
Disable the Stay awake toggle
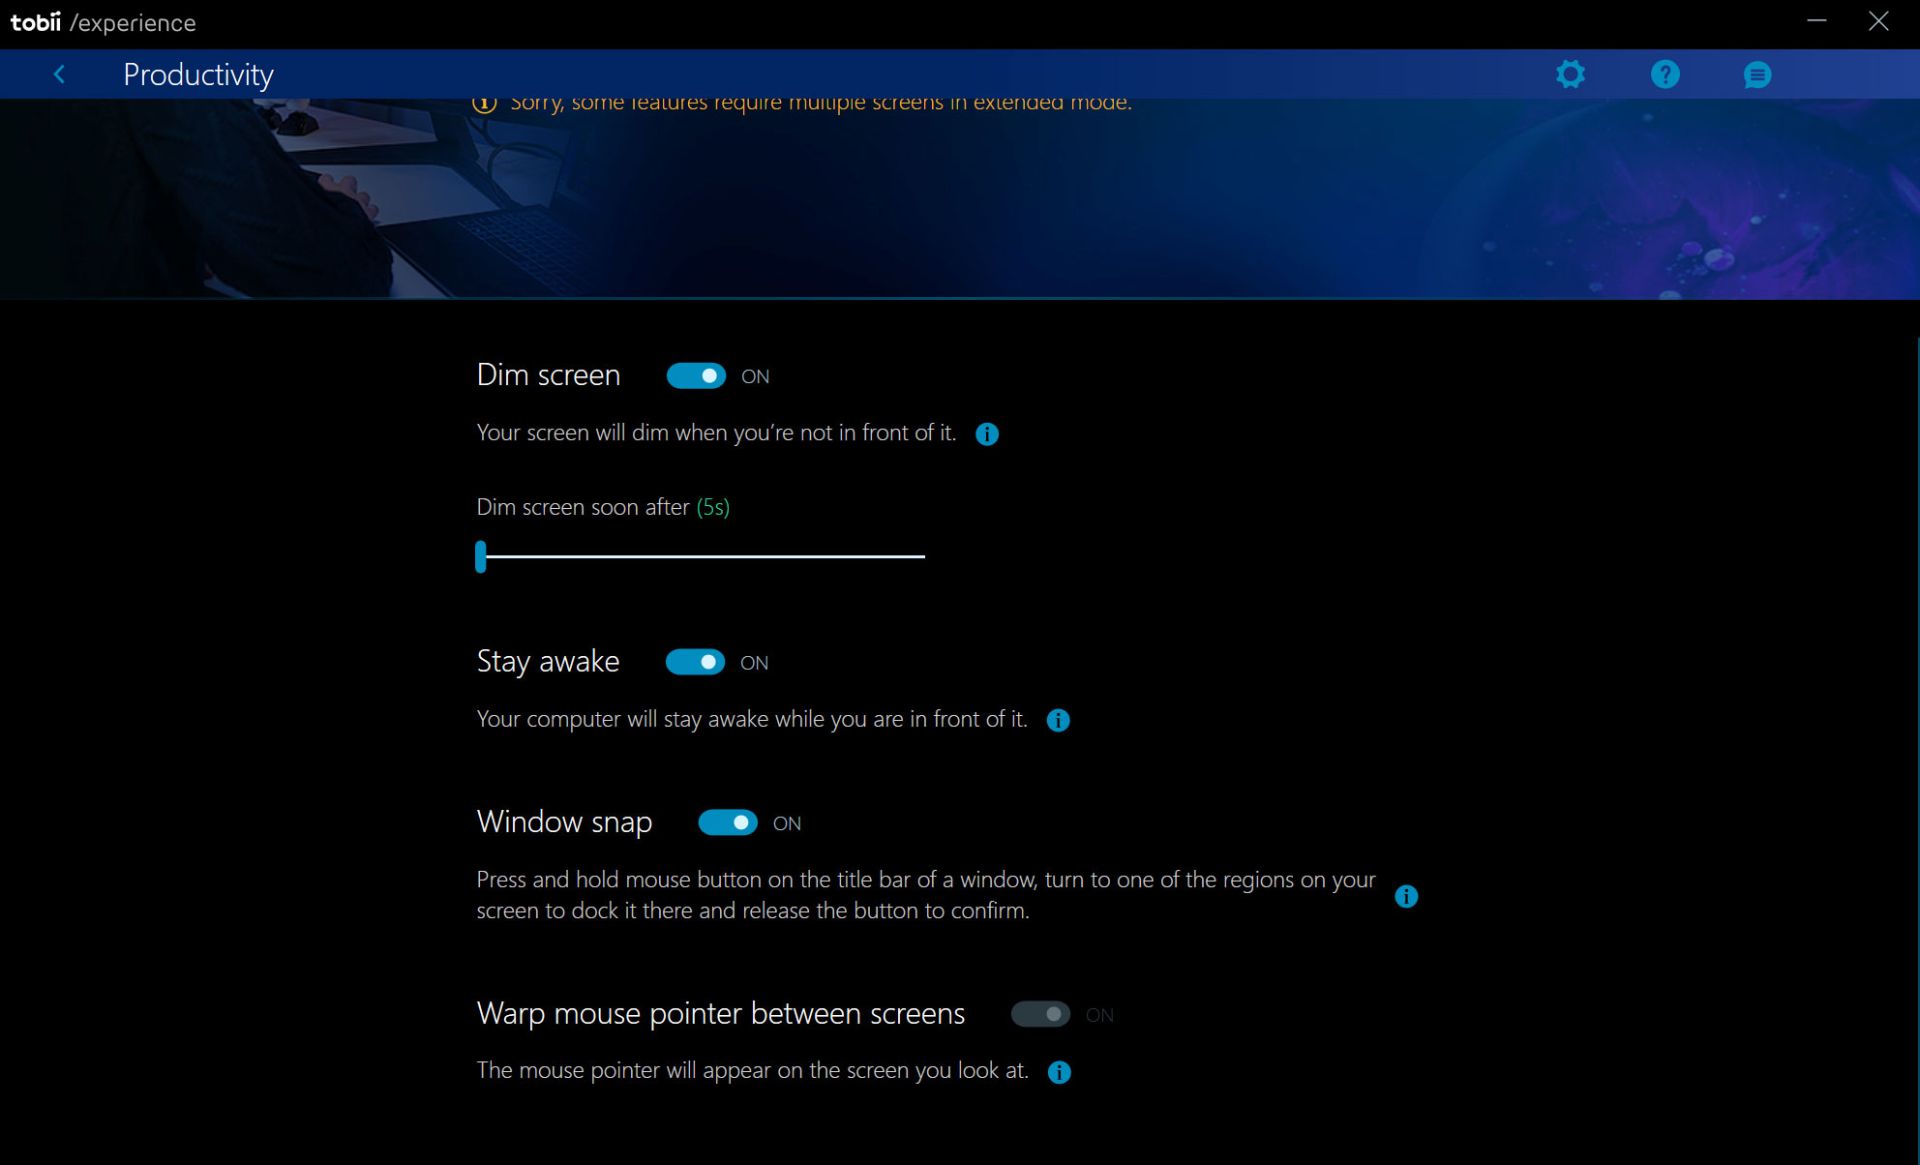[x=695, y=662]
